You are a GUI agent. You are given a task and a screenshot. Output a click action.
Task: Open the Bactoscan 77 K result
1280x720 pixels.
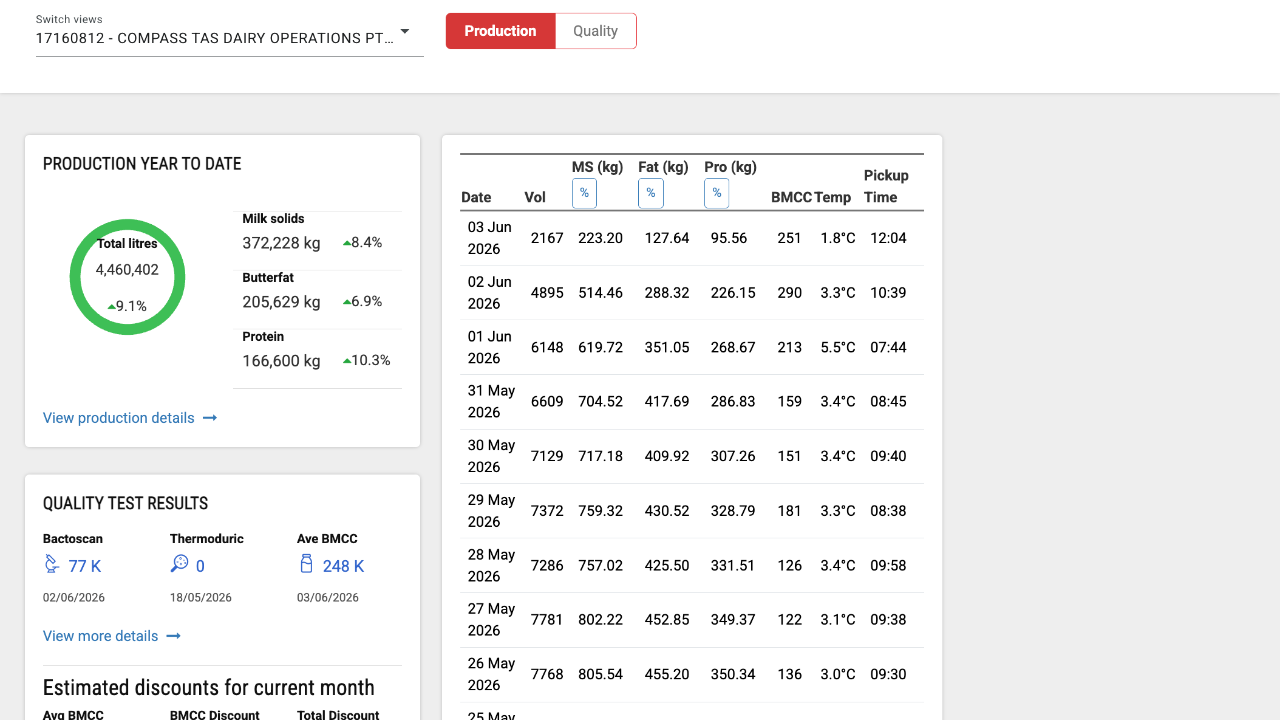click(85, 566)
